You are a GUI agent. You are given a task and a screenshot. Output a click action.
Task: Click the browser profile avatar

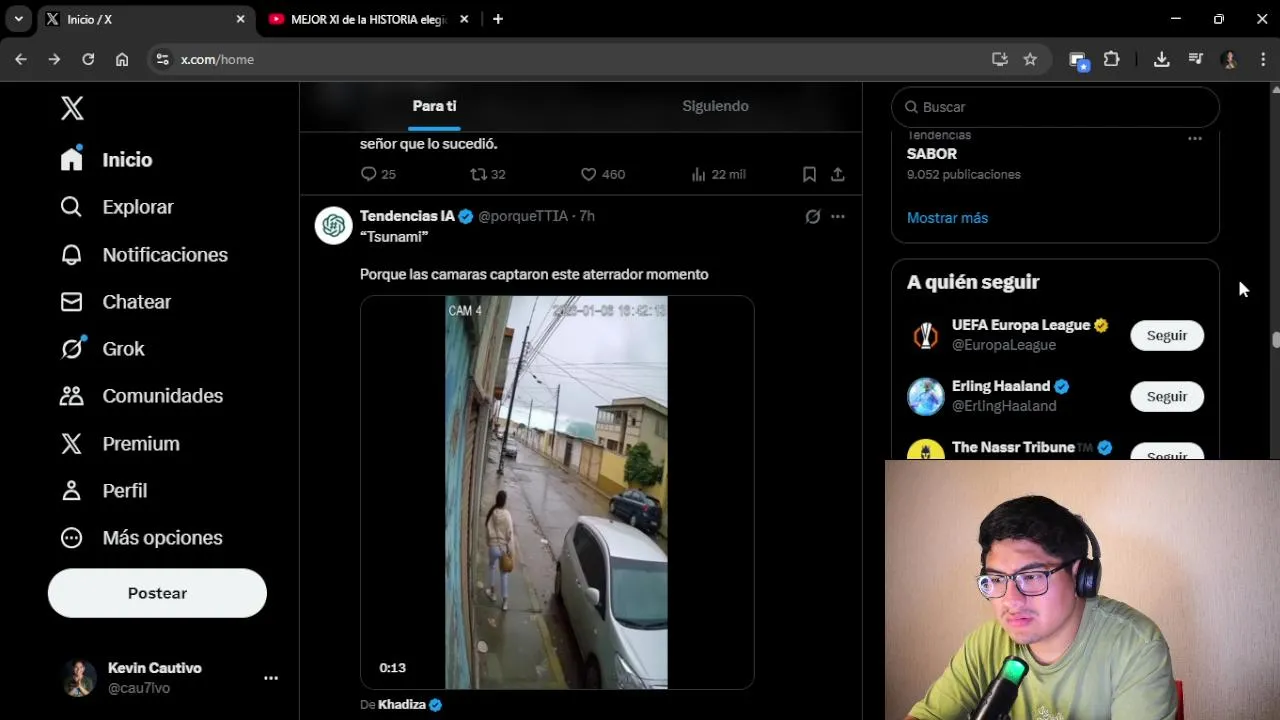click(1229, 59)
